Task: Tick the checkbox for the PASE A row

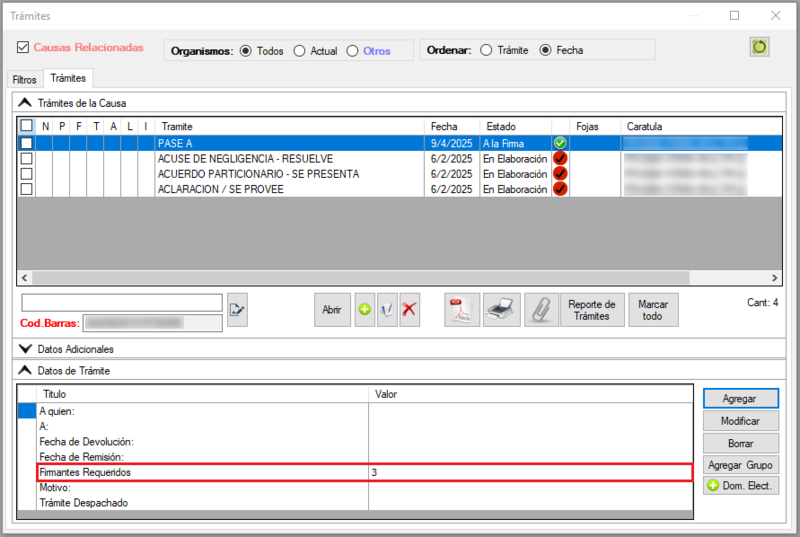Action: (x=27, y=143)
